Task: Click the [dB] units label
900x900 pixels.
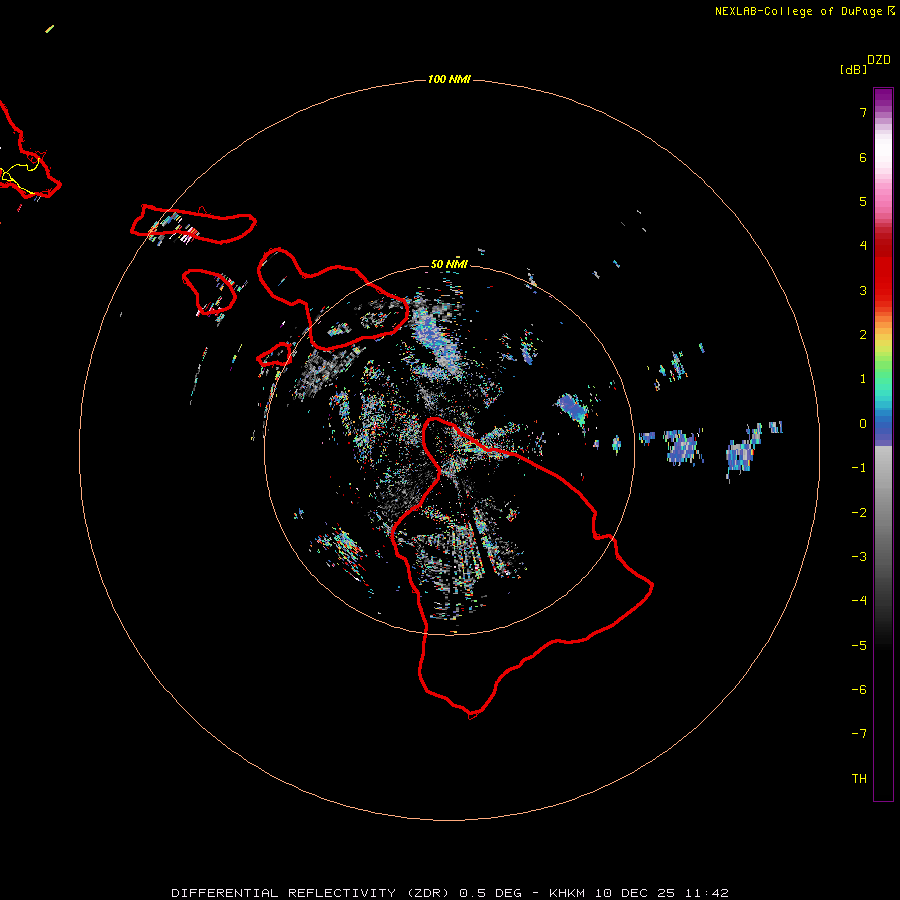Action: [x=853, y=69]
